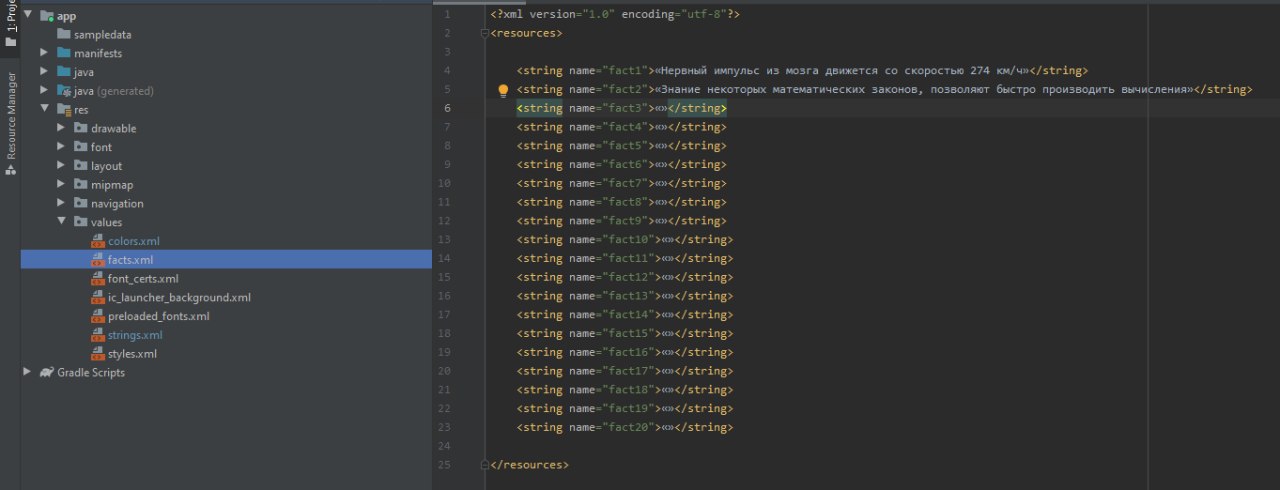
Task: Collapse the app module tree node
Action: [28, 15]
